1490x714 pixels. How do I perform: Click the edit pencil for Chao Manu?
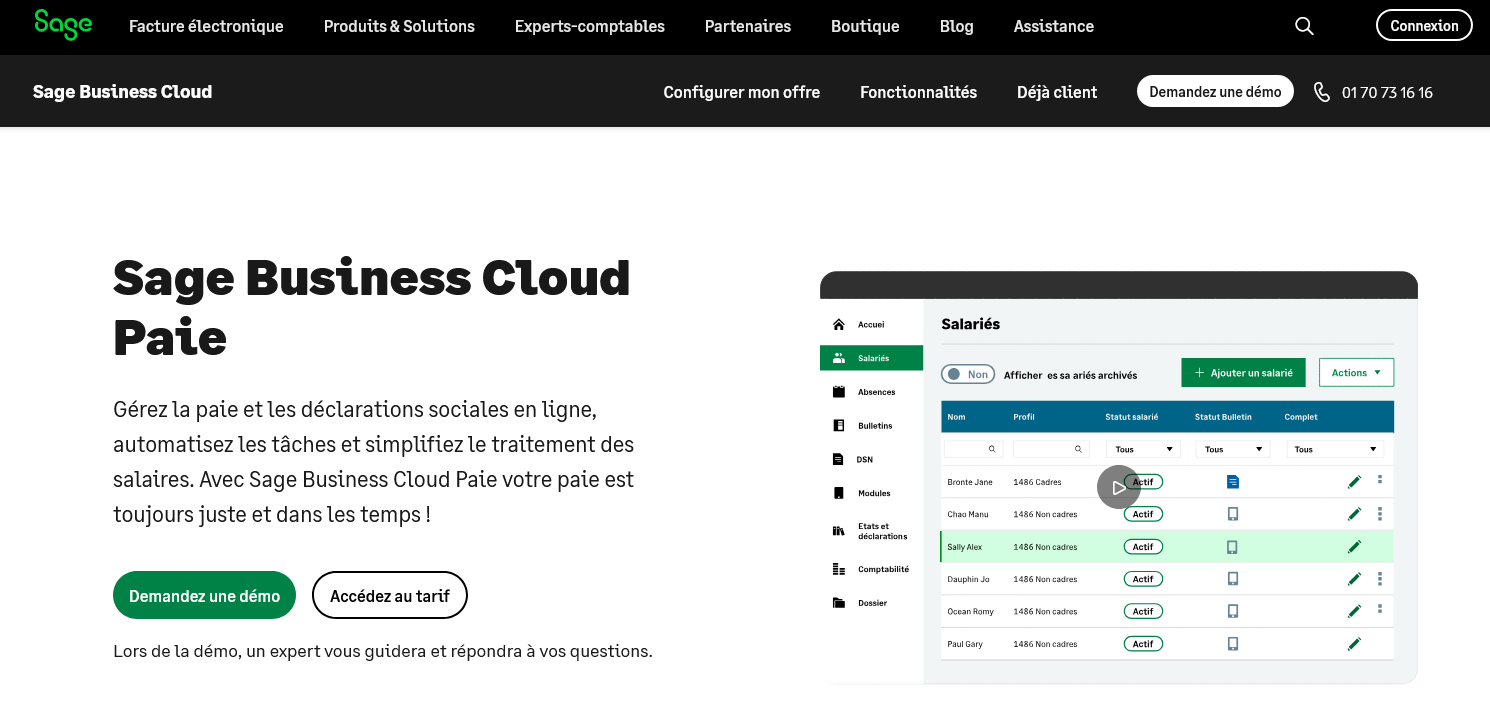coord(1355,514)
